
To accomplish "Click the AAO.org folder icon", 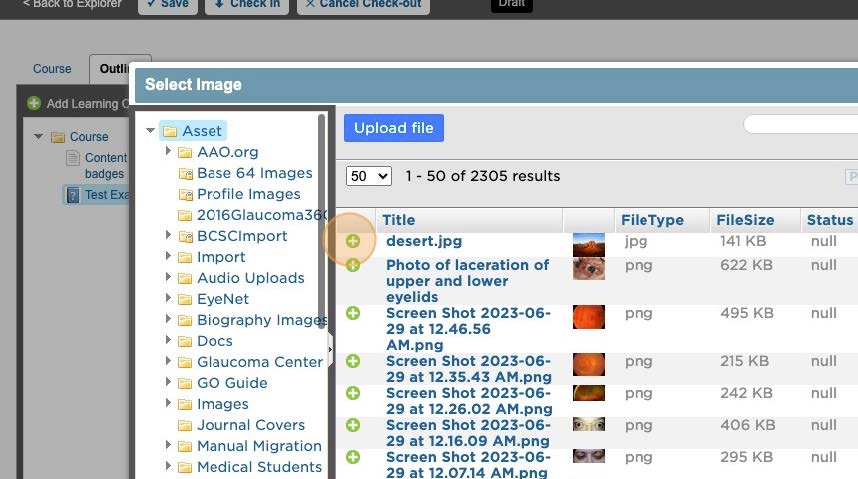I will [x=185, y=152].
